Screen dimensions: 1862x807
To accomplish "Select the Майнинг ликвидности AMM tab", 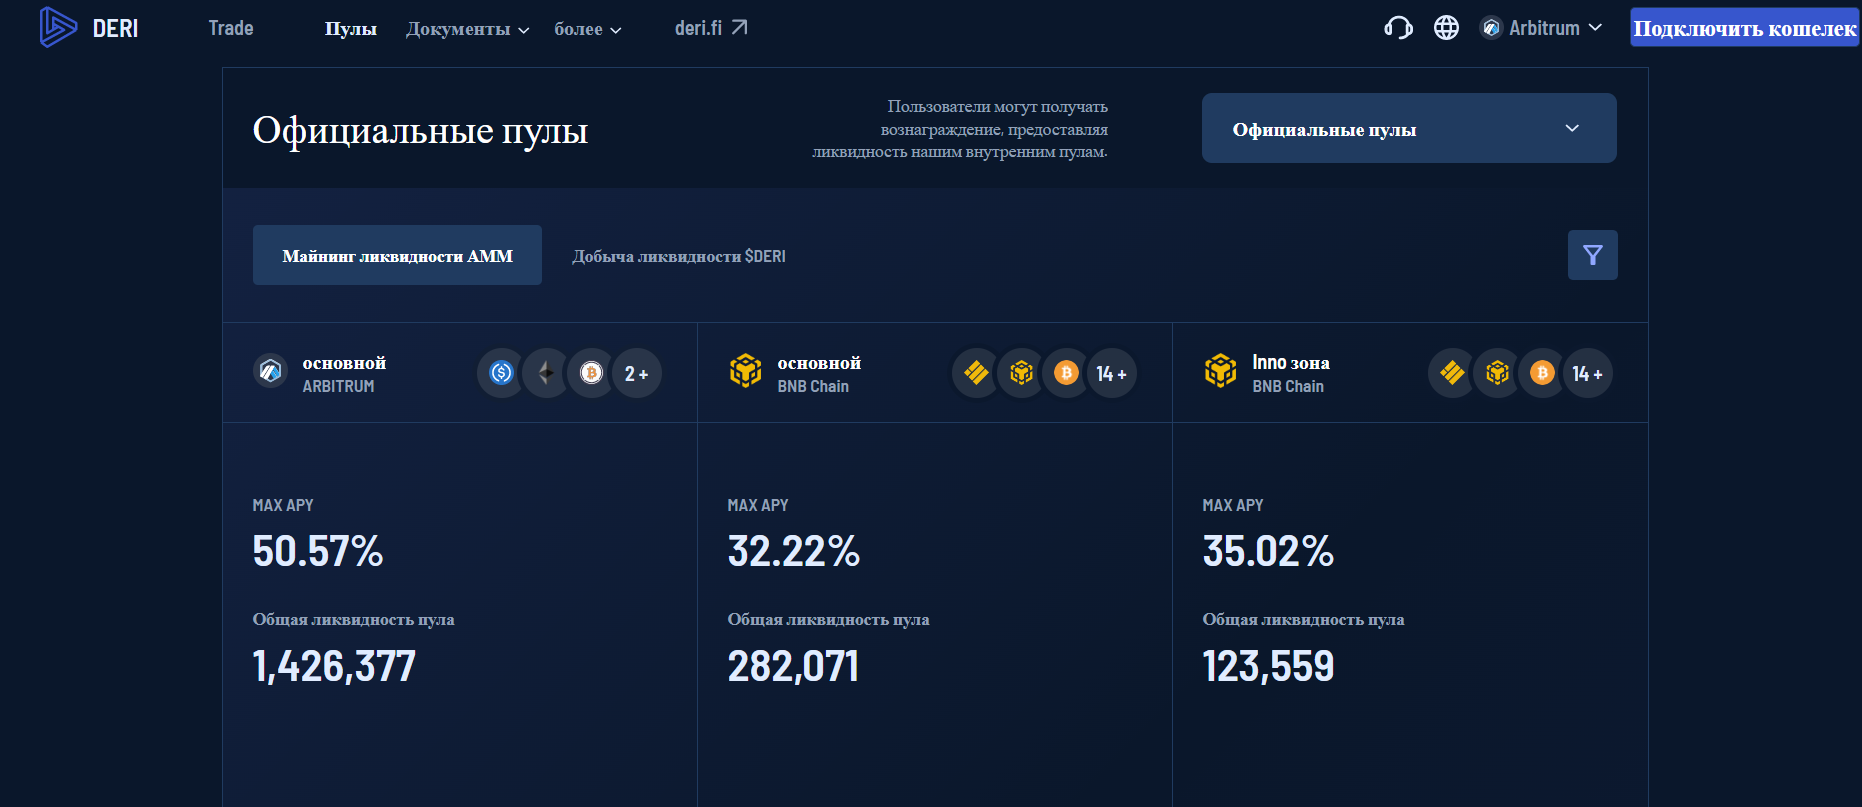I will (397, 255).
